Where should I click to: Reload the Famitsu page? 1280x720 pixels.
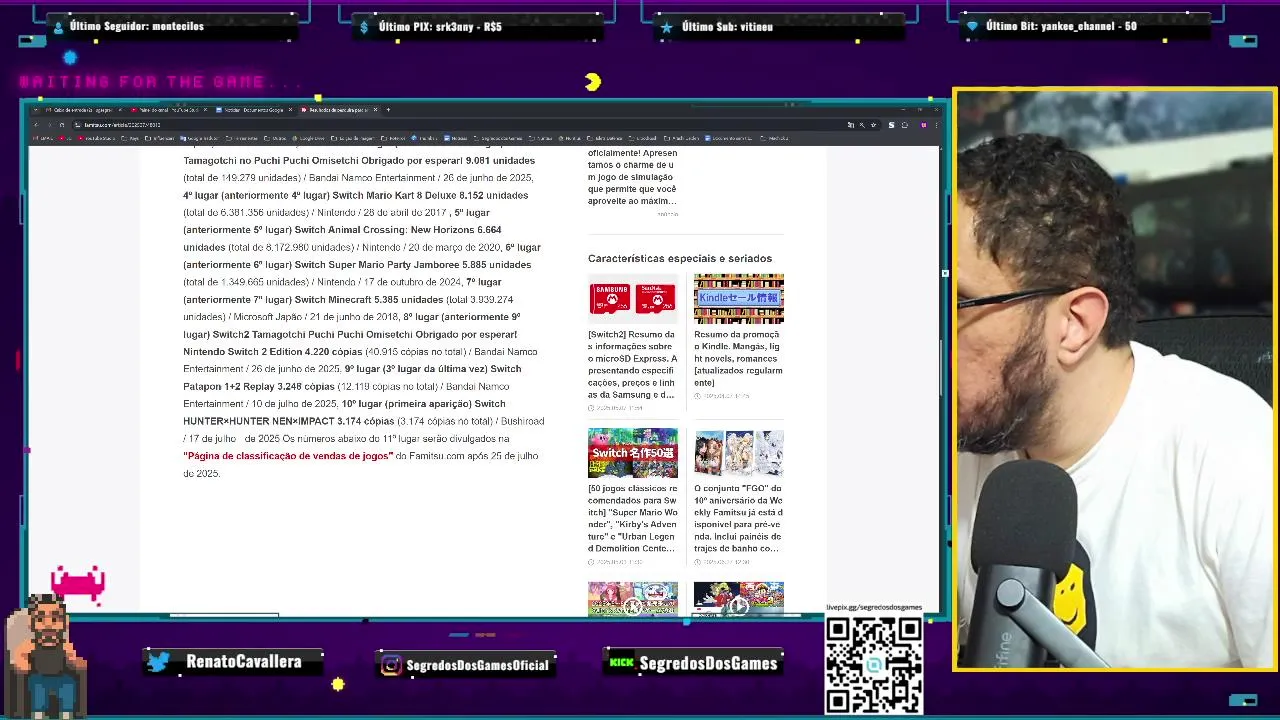(x=62, y=125)
